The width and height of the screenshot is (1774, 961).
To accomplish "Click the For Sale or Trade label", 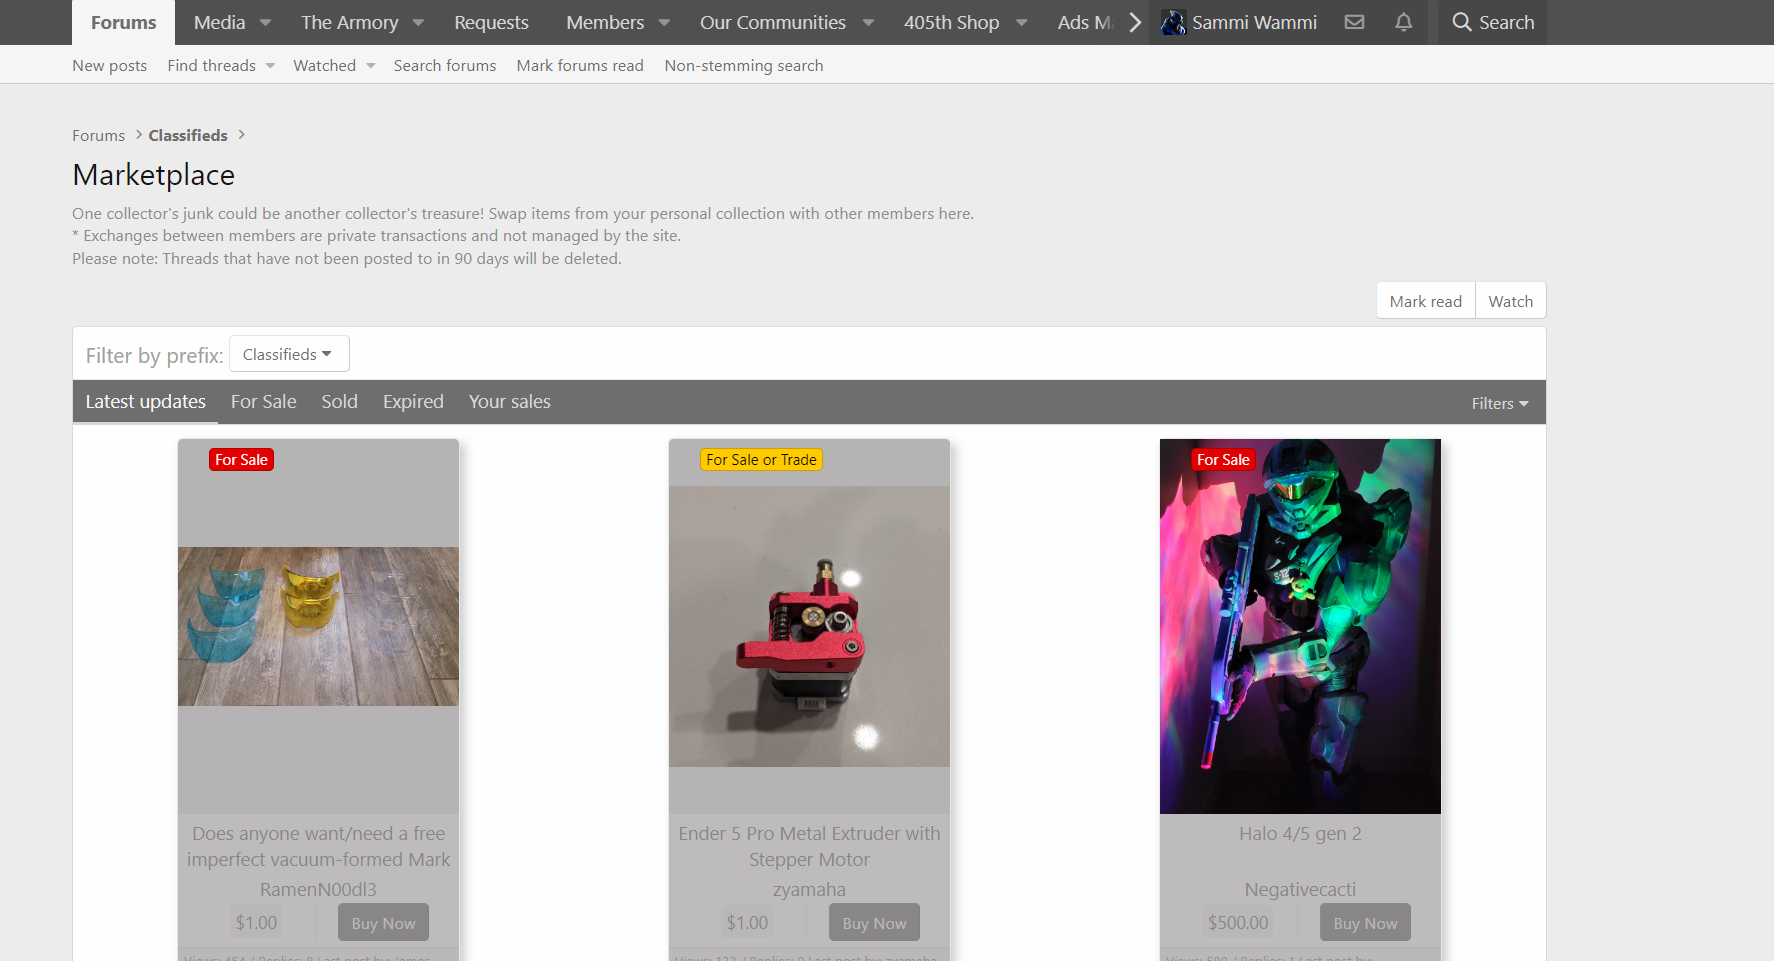I will (x=761, y=460).
